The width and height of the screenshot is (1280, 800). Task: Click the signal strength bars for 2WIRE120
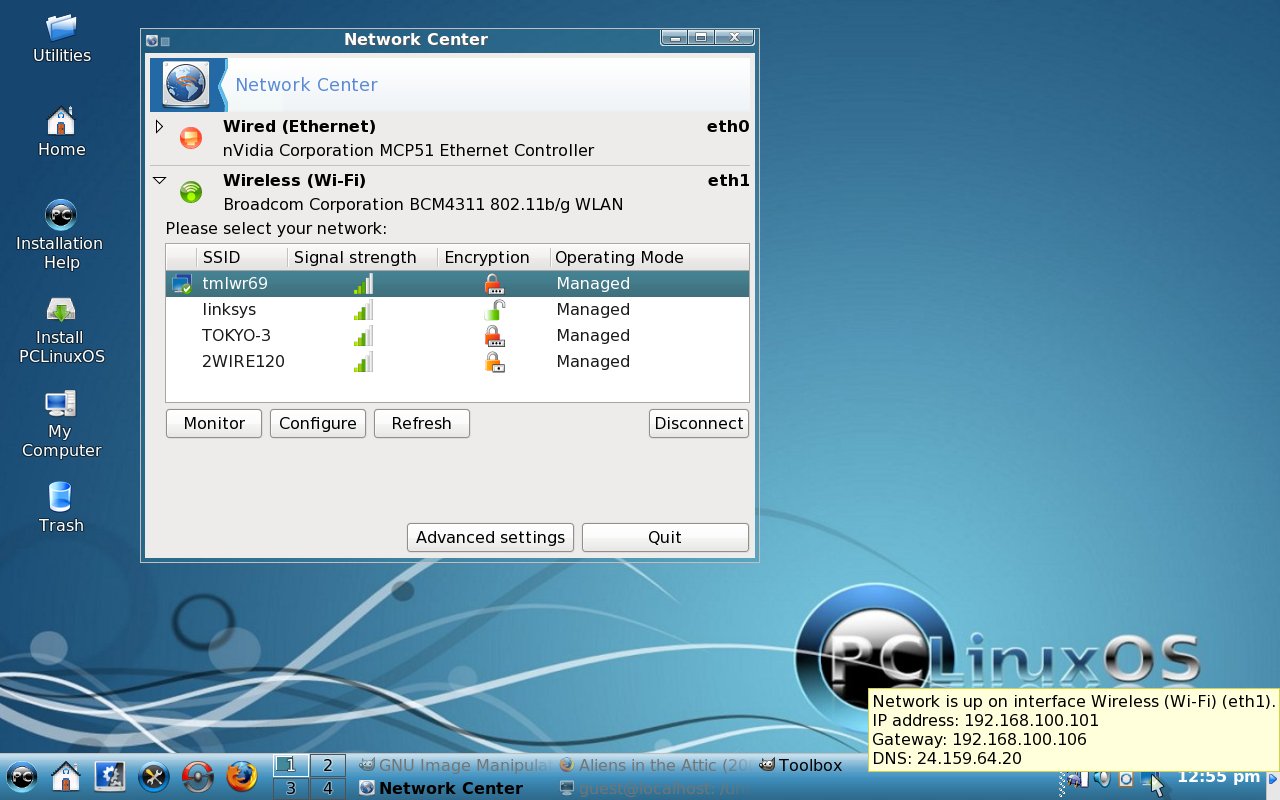(x=363, y=362)
